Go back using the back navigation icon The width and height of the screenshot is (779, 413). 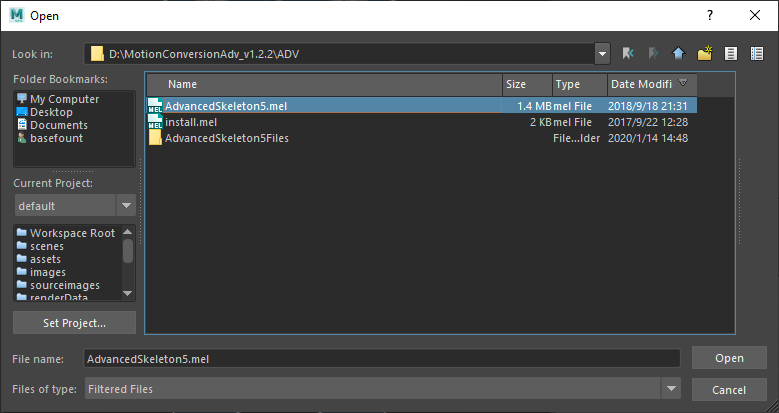628,53
